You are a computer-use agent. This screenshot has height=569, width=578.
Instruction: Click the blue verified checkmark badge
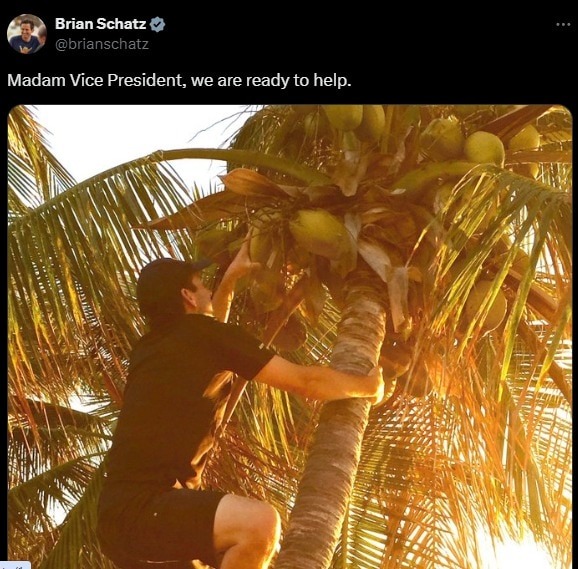click(157, 24)
